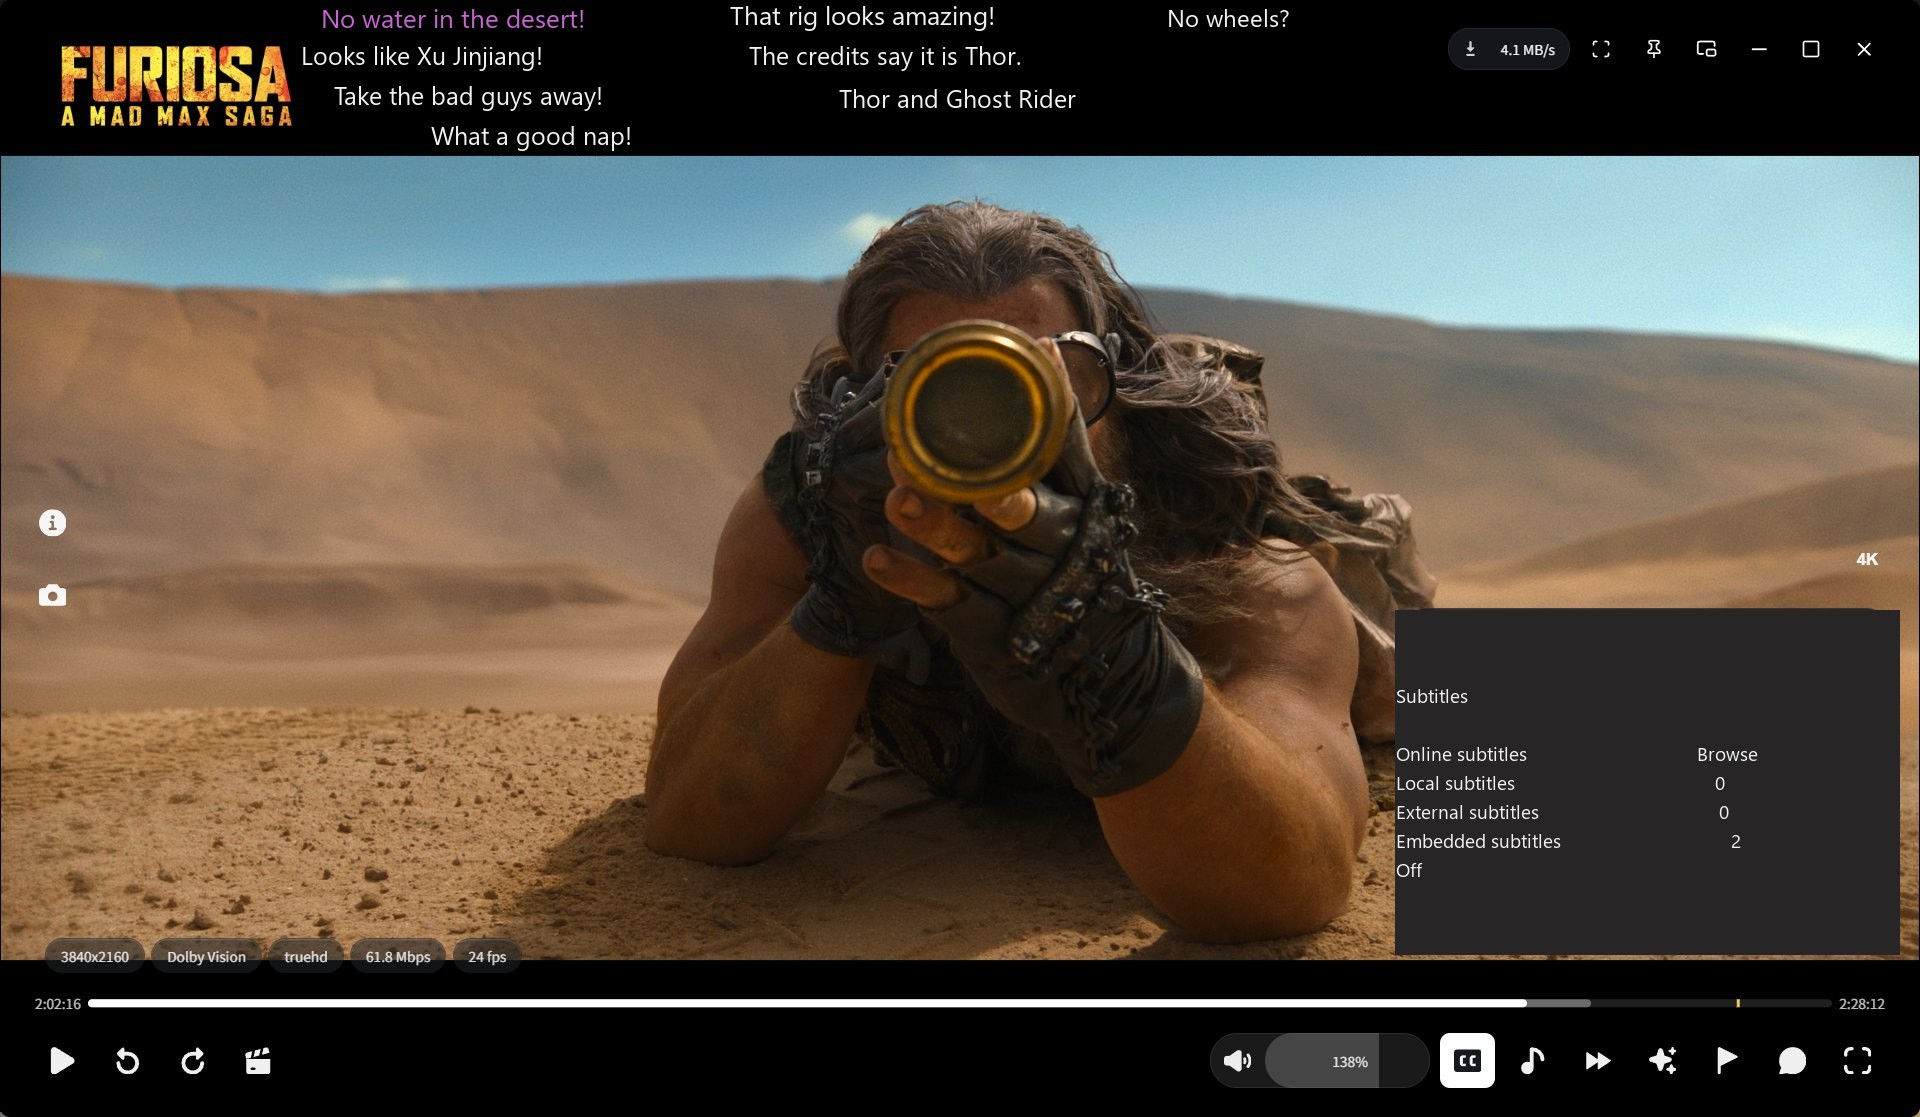Click the 'That rig looks amazing!' comment

coord(862,17)
